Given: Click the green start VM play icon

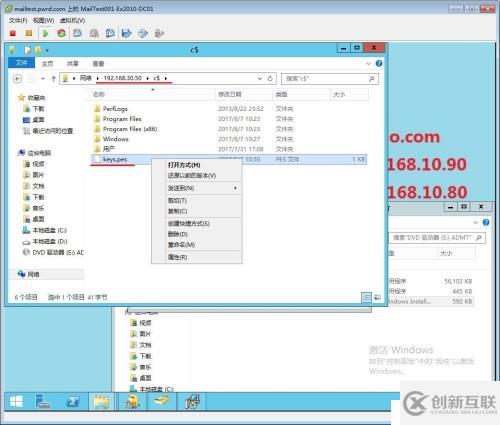Looking at the screenshot, I should (46, 33).
